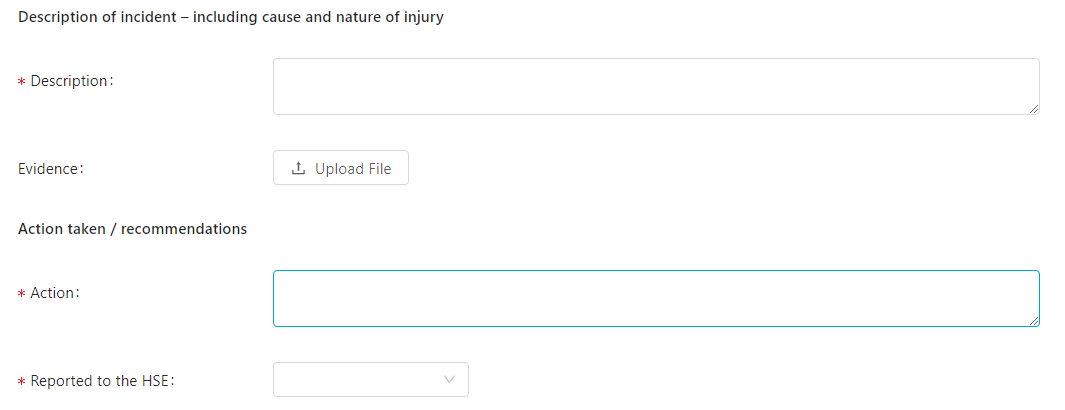Click the word 'injury' in the incident heading
This screenshot has height=410, width=1065.
click(425, 18)
